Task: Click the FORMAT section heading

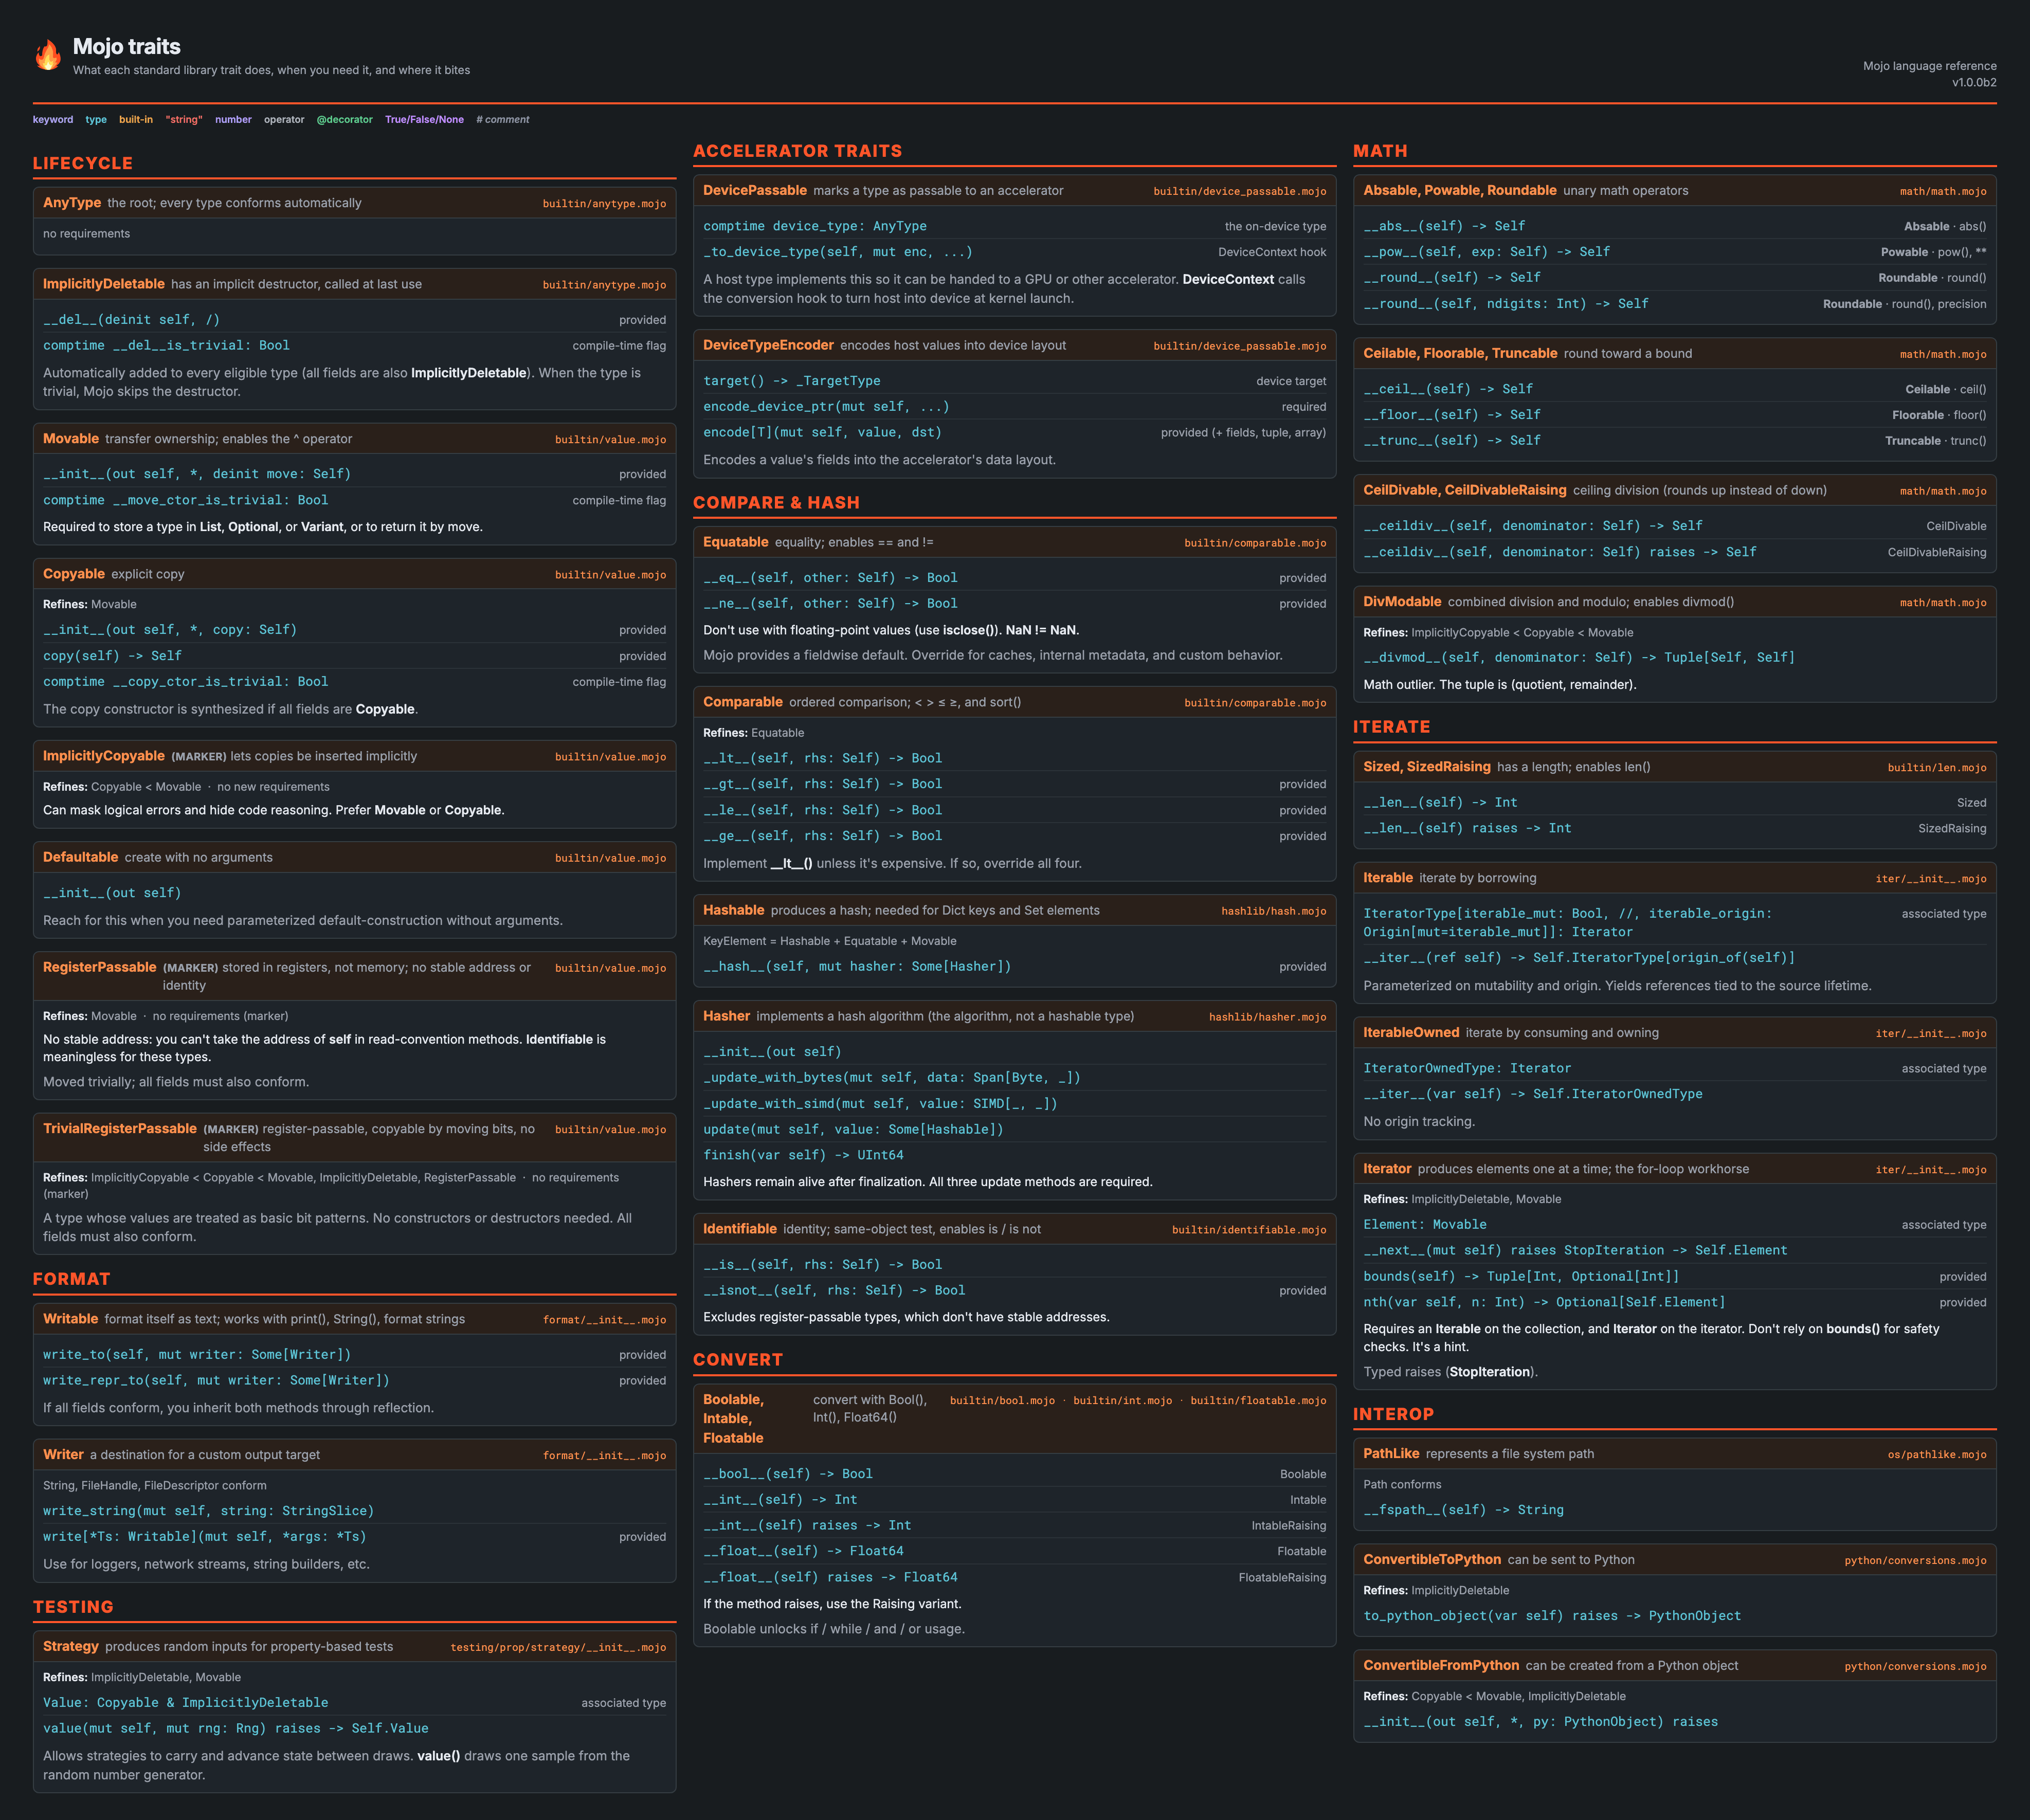Action: (72, 1279)
